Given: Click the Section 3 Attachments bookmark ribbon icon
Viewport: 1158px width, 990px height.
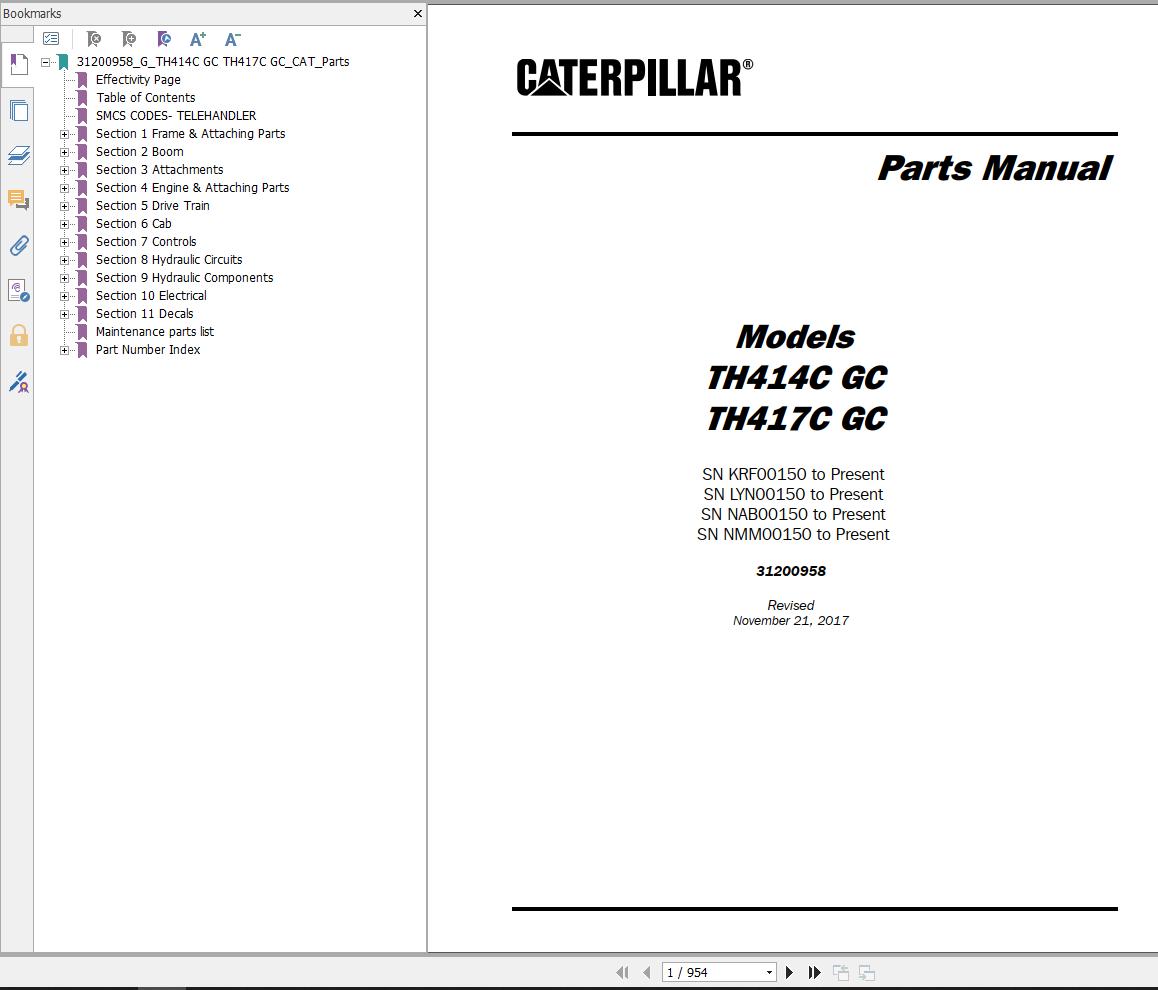Looking at the screenshot, I should click(x=82, y=170).
